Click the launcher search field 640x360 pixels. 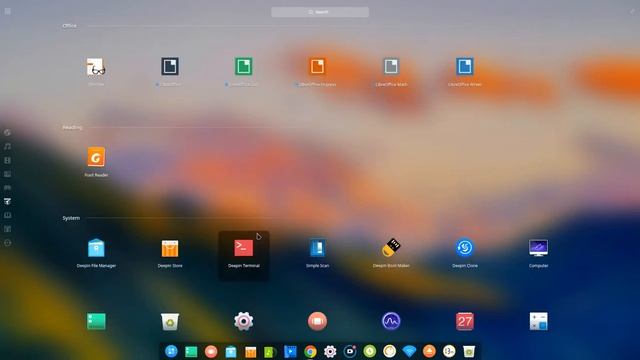coord(320,12)
